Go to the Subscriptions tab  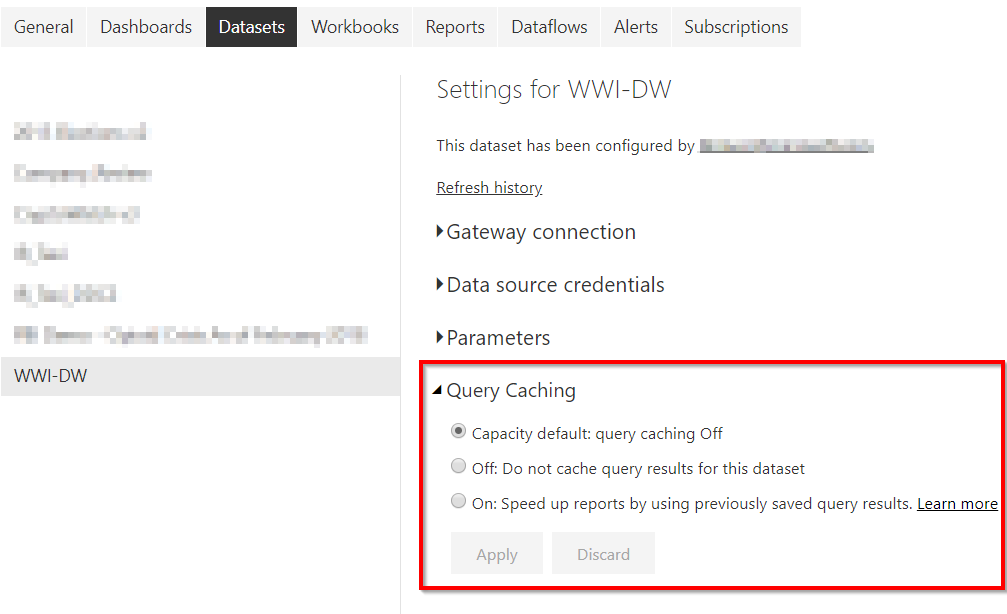[736, 27]
